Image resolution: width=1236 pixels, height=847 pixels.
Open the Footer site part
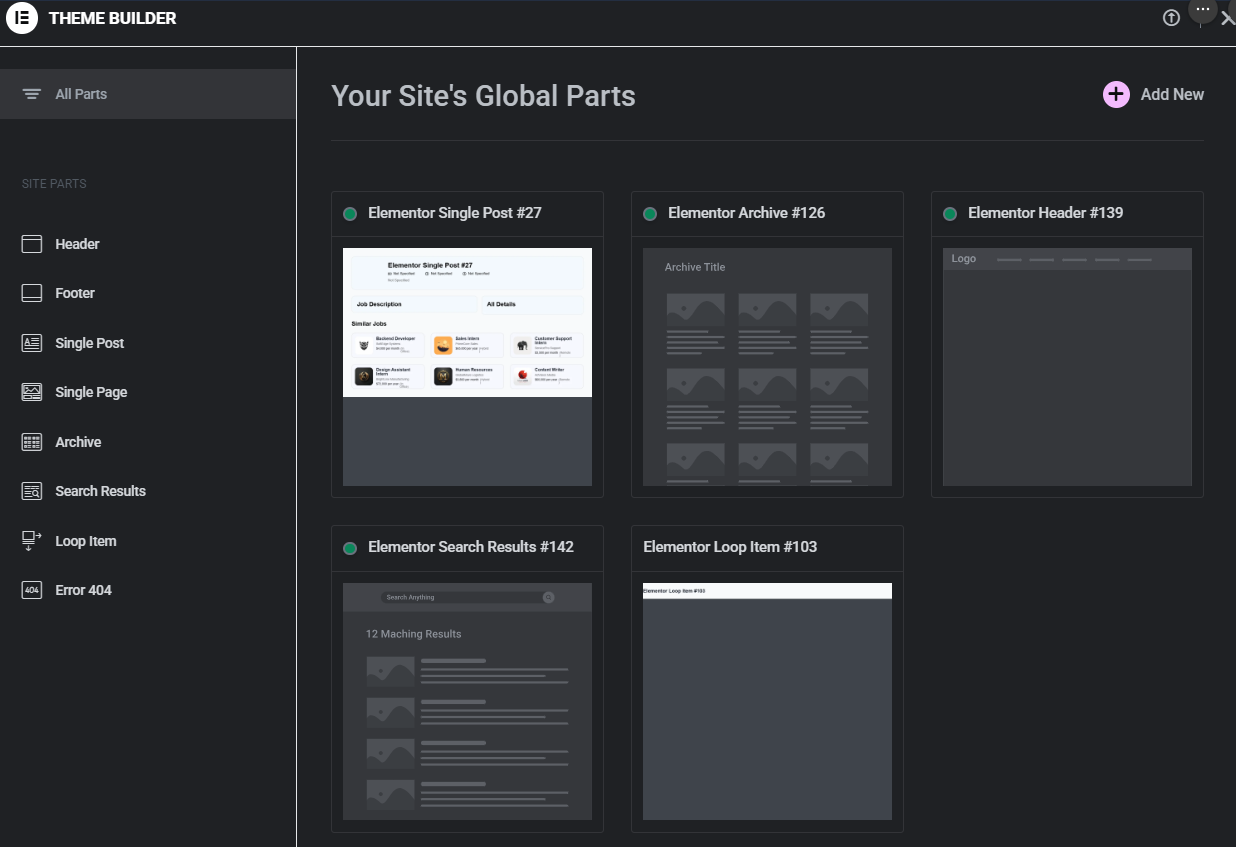click(x=75, y=293)
